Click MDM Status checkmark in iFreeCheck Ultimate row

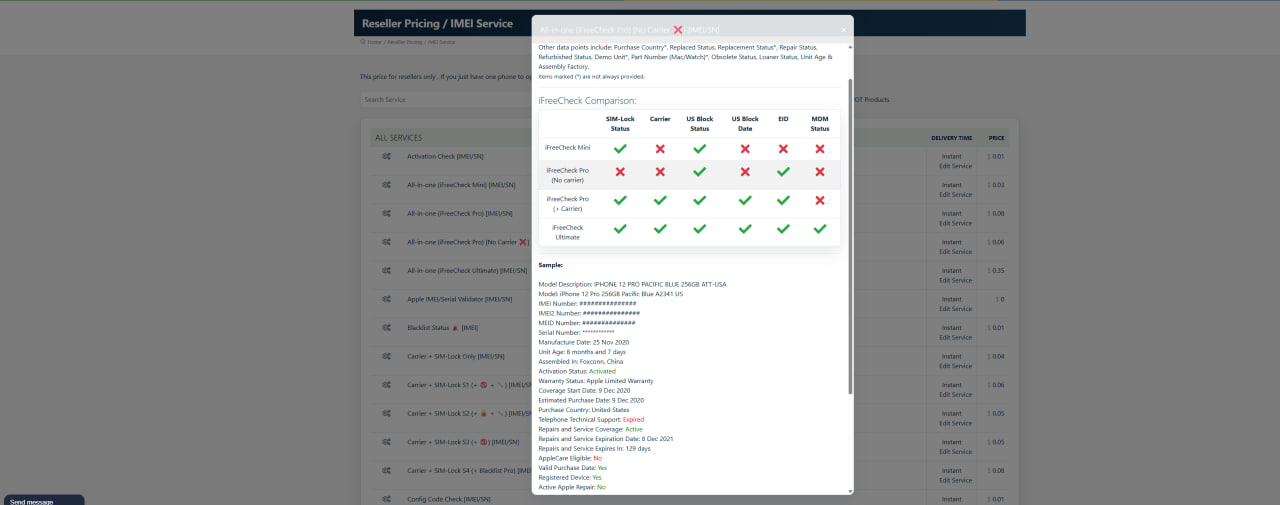click(820, 229)
